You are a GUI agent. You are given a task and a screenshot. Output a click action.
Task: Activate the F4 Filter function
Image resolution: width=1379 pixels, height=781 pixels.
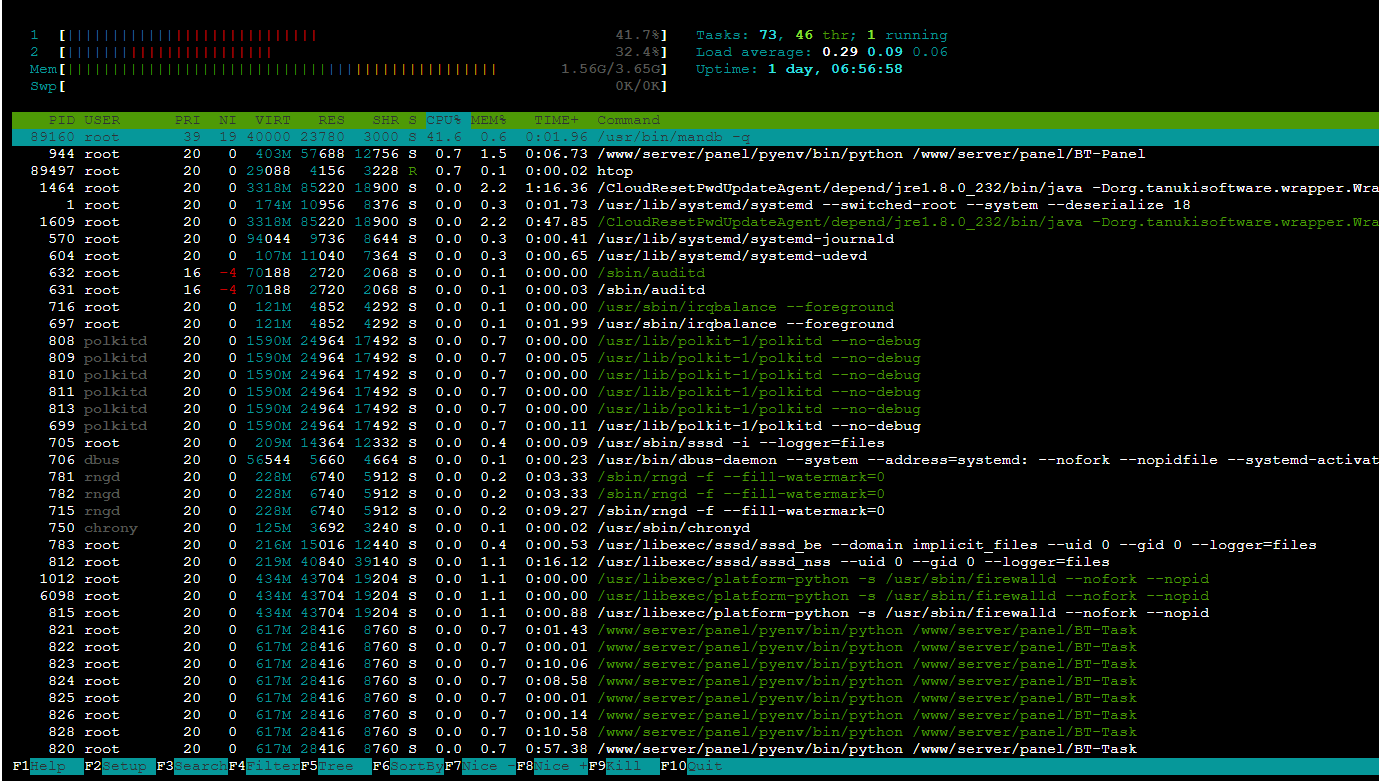264,766
